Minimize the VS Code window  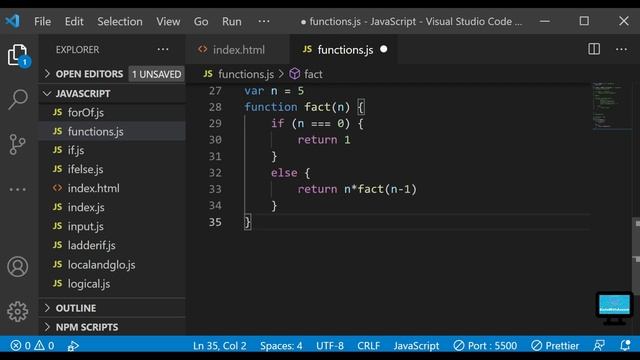(x=545, y=21)
